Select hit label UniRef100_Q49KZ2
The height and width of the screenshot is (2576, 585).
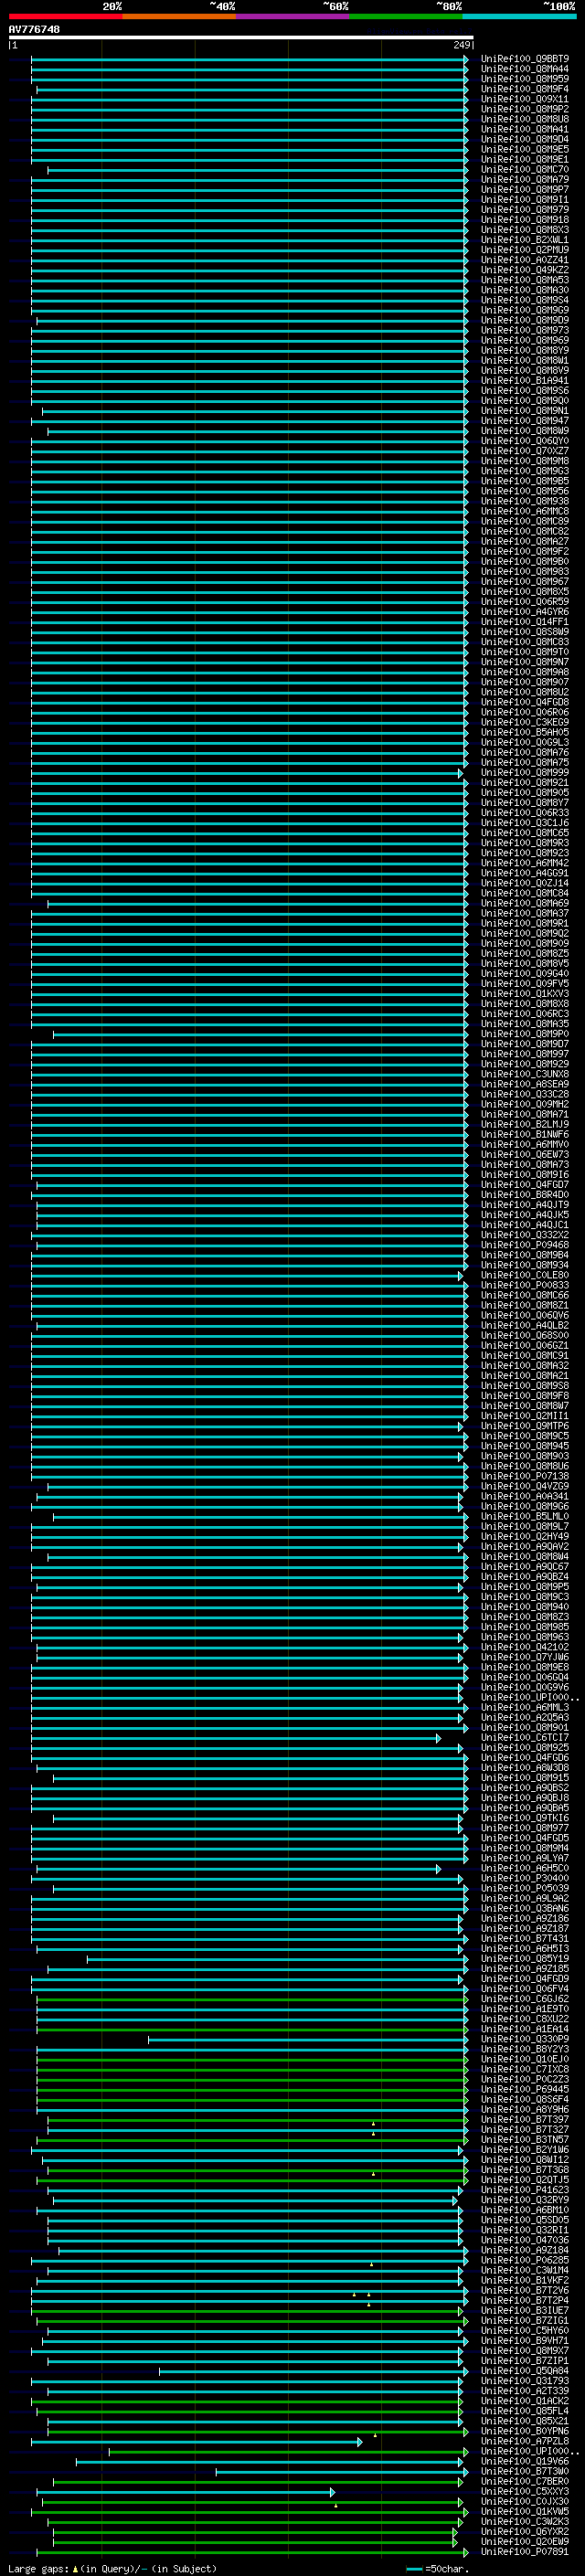525,270
